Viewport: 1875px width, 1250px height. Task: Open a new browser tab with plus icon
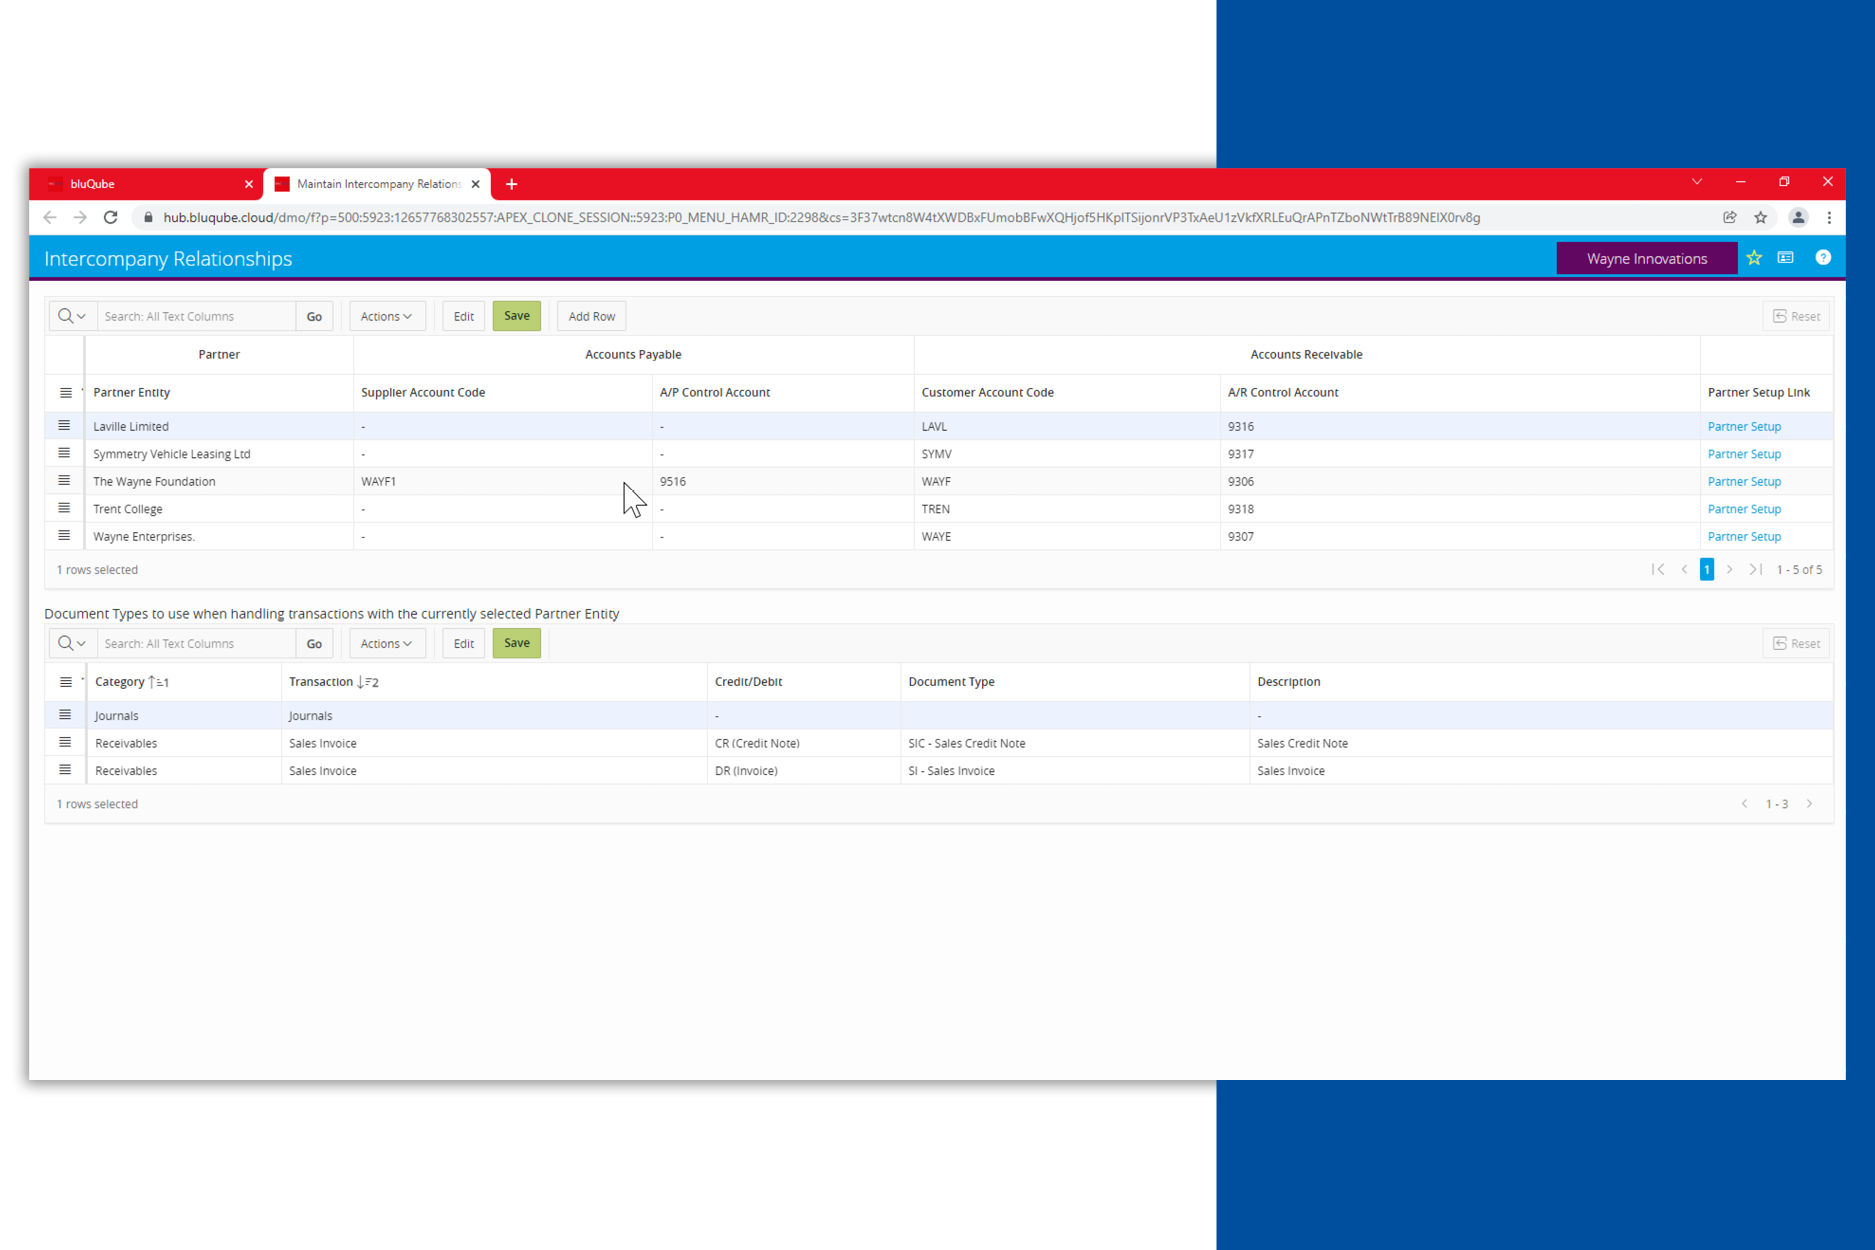512,184
